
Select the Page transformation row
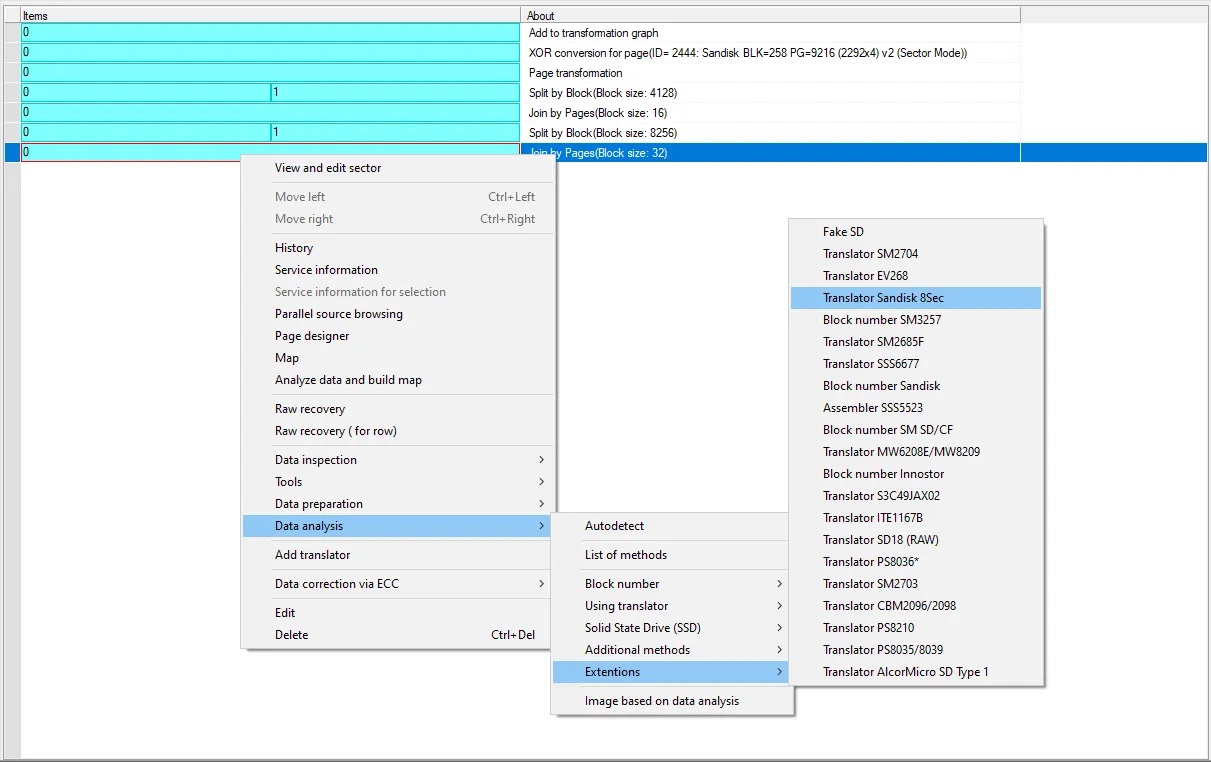click(x=575, y=73)
